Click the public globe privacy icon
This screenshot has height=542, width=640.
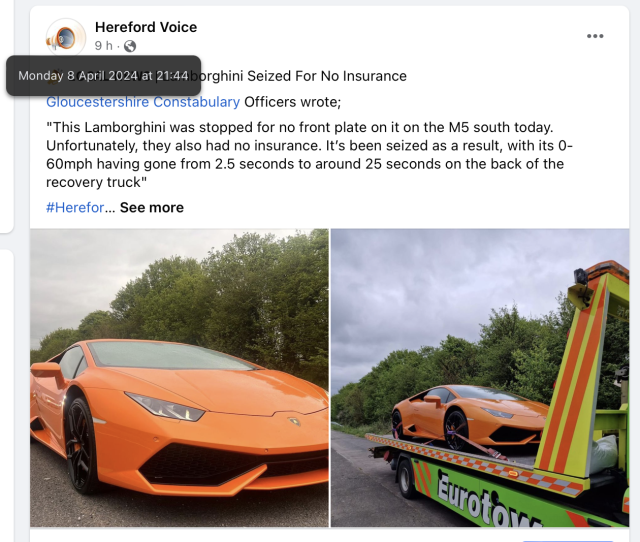(x=130, y=46)
